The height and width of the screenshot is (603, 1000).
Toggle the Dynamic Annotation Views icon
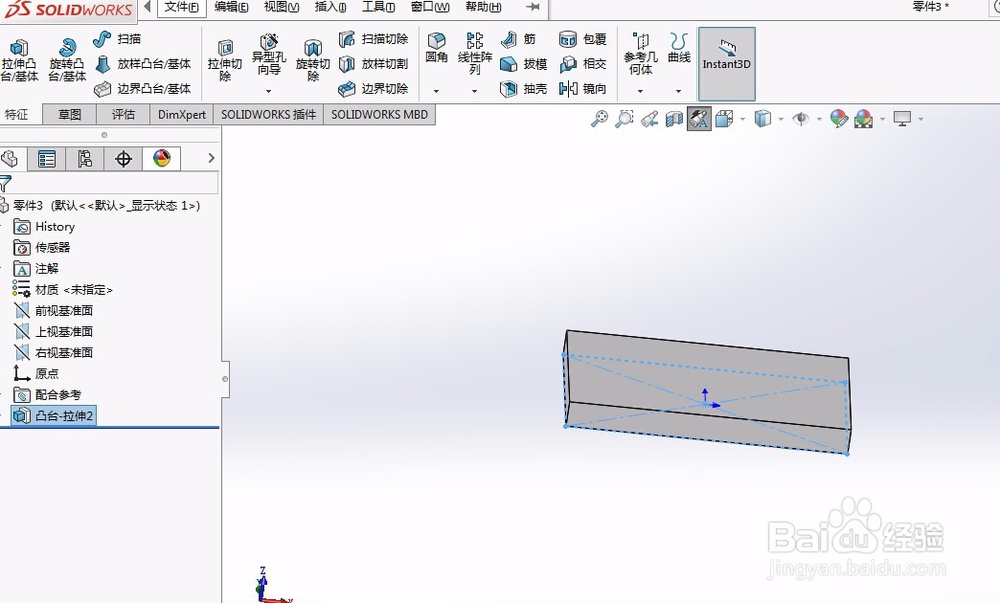tap(699, 119)
